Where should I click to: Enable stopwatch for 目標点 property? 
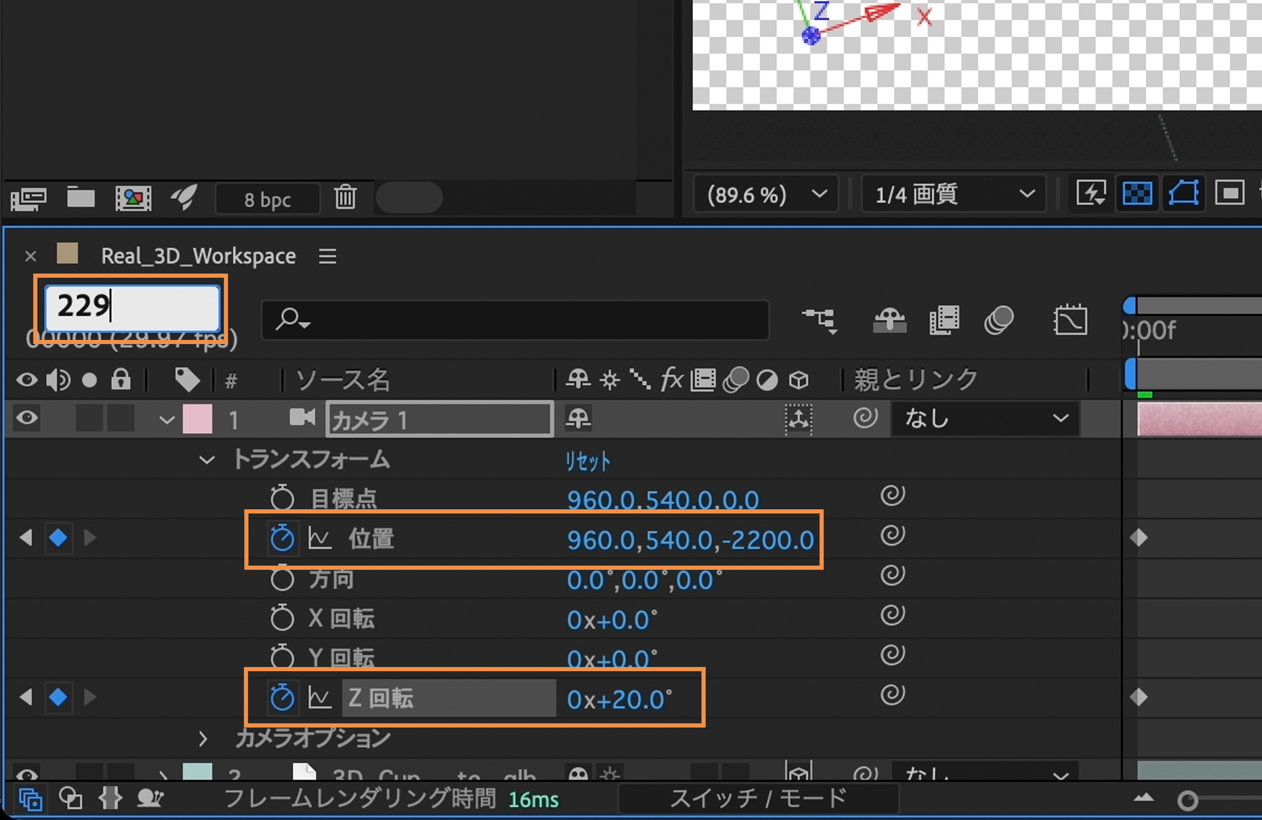click(x=282, y=498)
